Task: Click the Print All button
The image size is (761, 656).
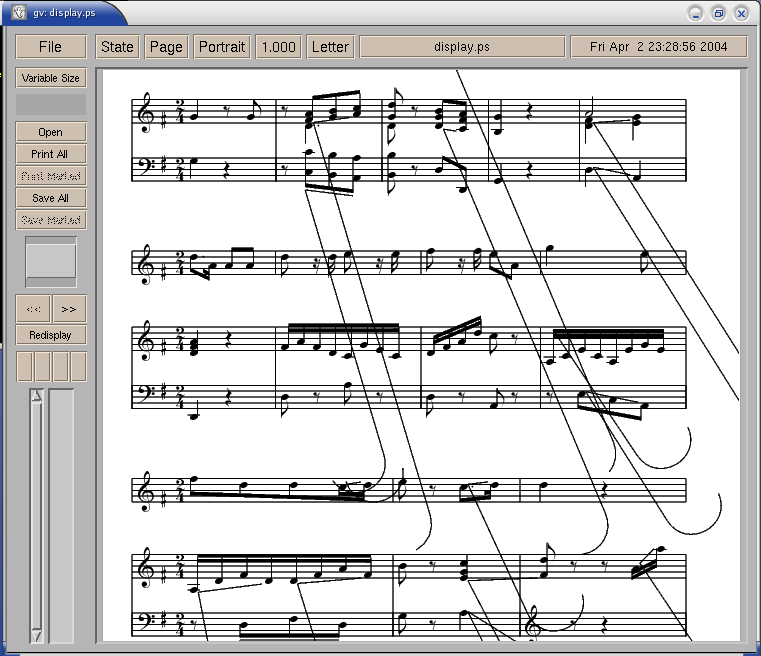Action: [x=50, y=154]
